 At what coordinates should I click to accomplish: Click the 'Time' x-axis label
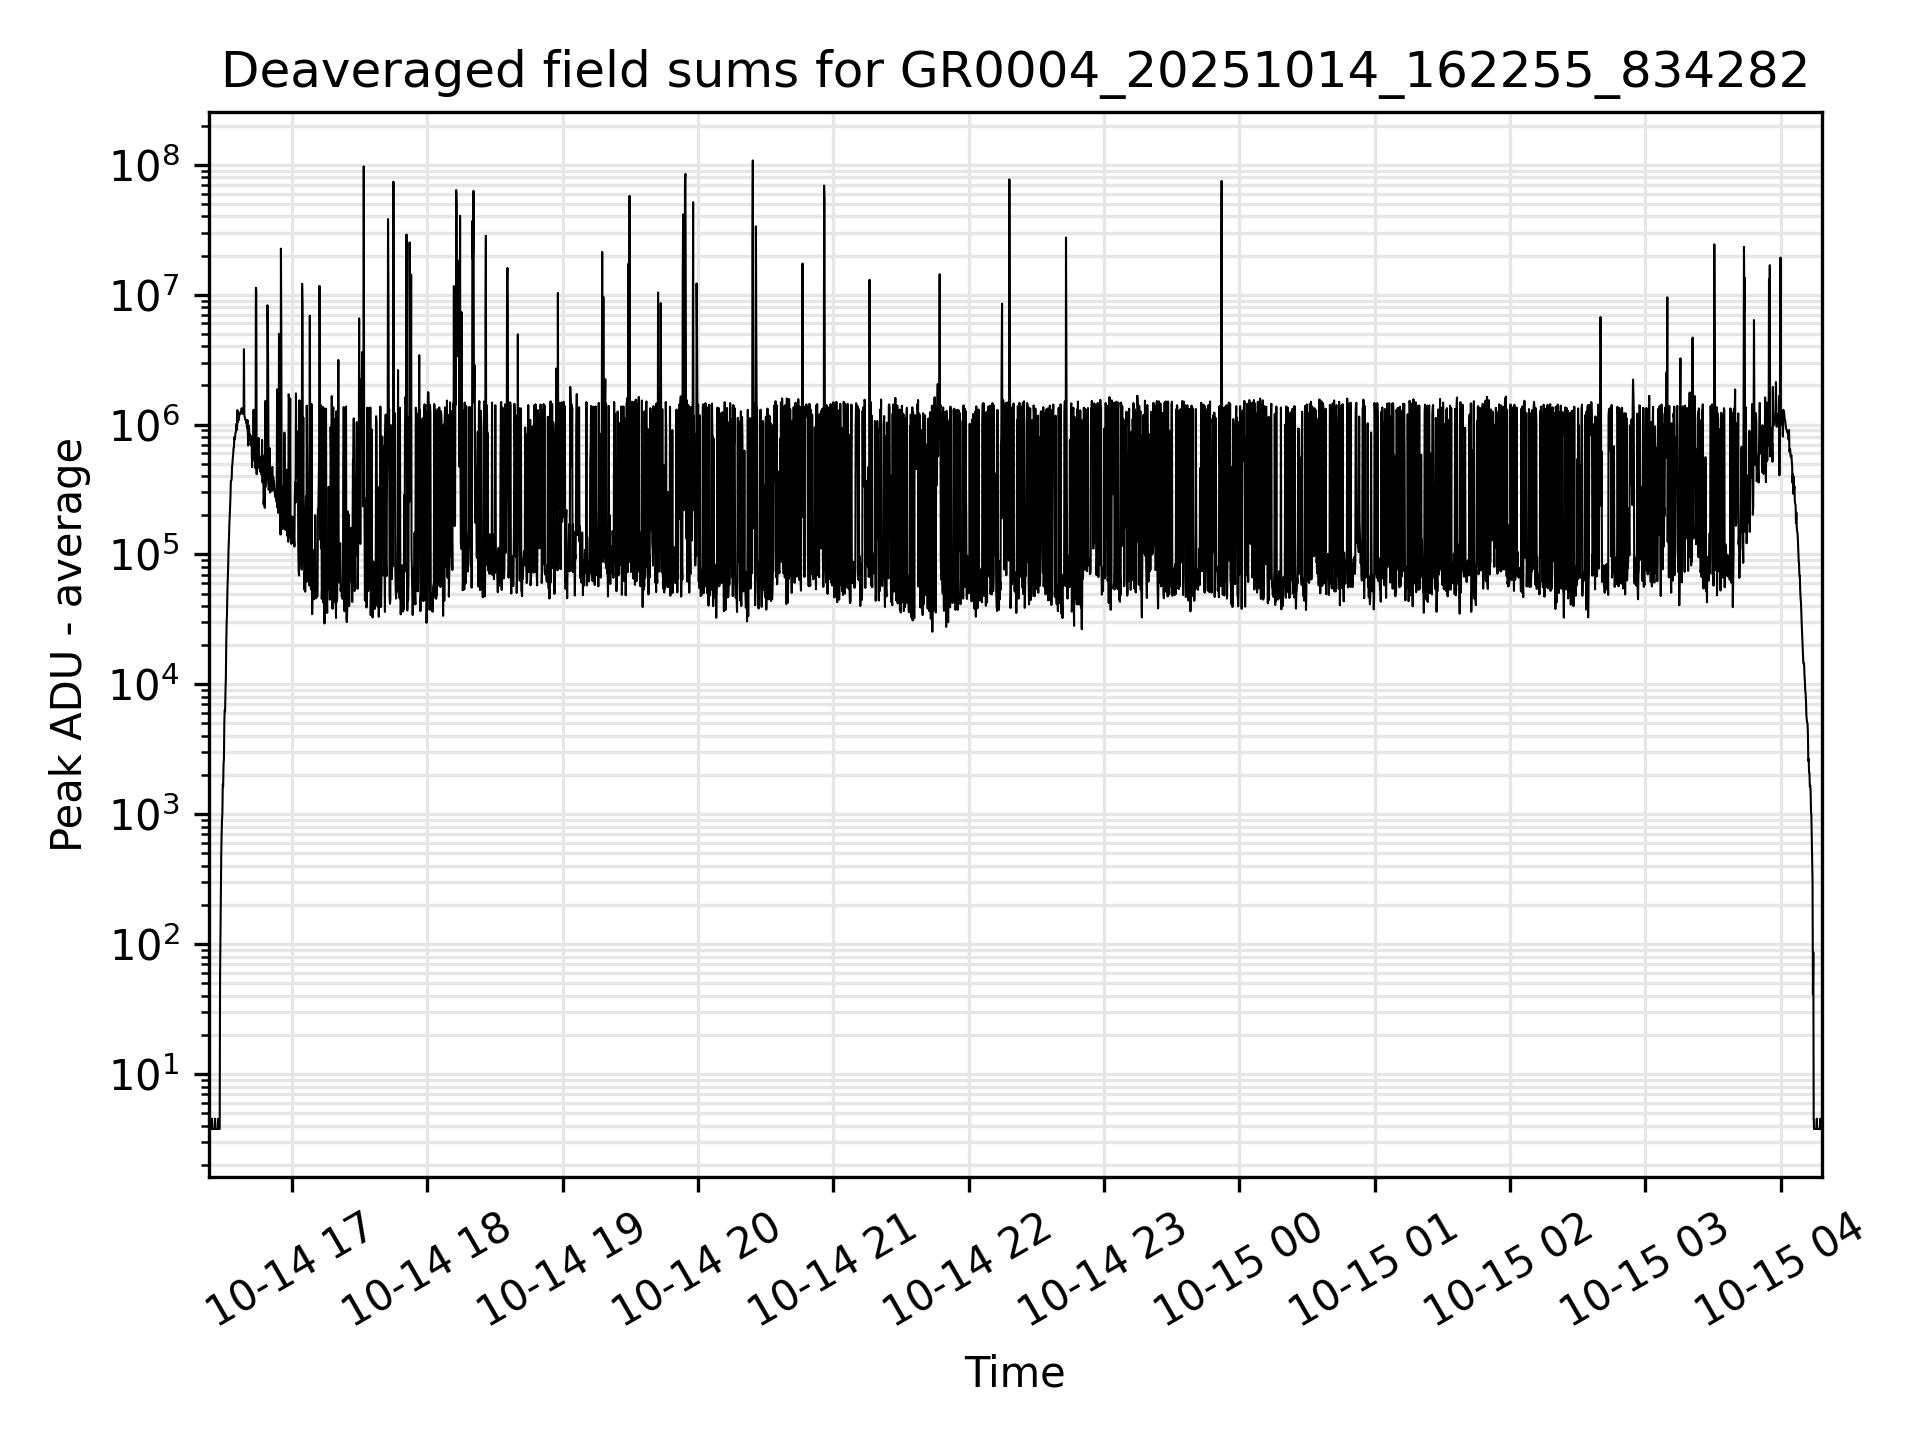(1014, 1373)
